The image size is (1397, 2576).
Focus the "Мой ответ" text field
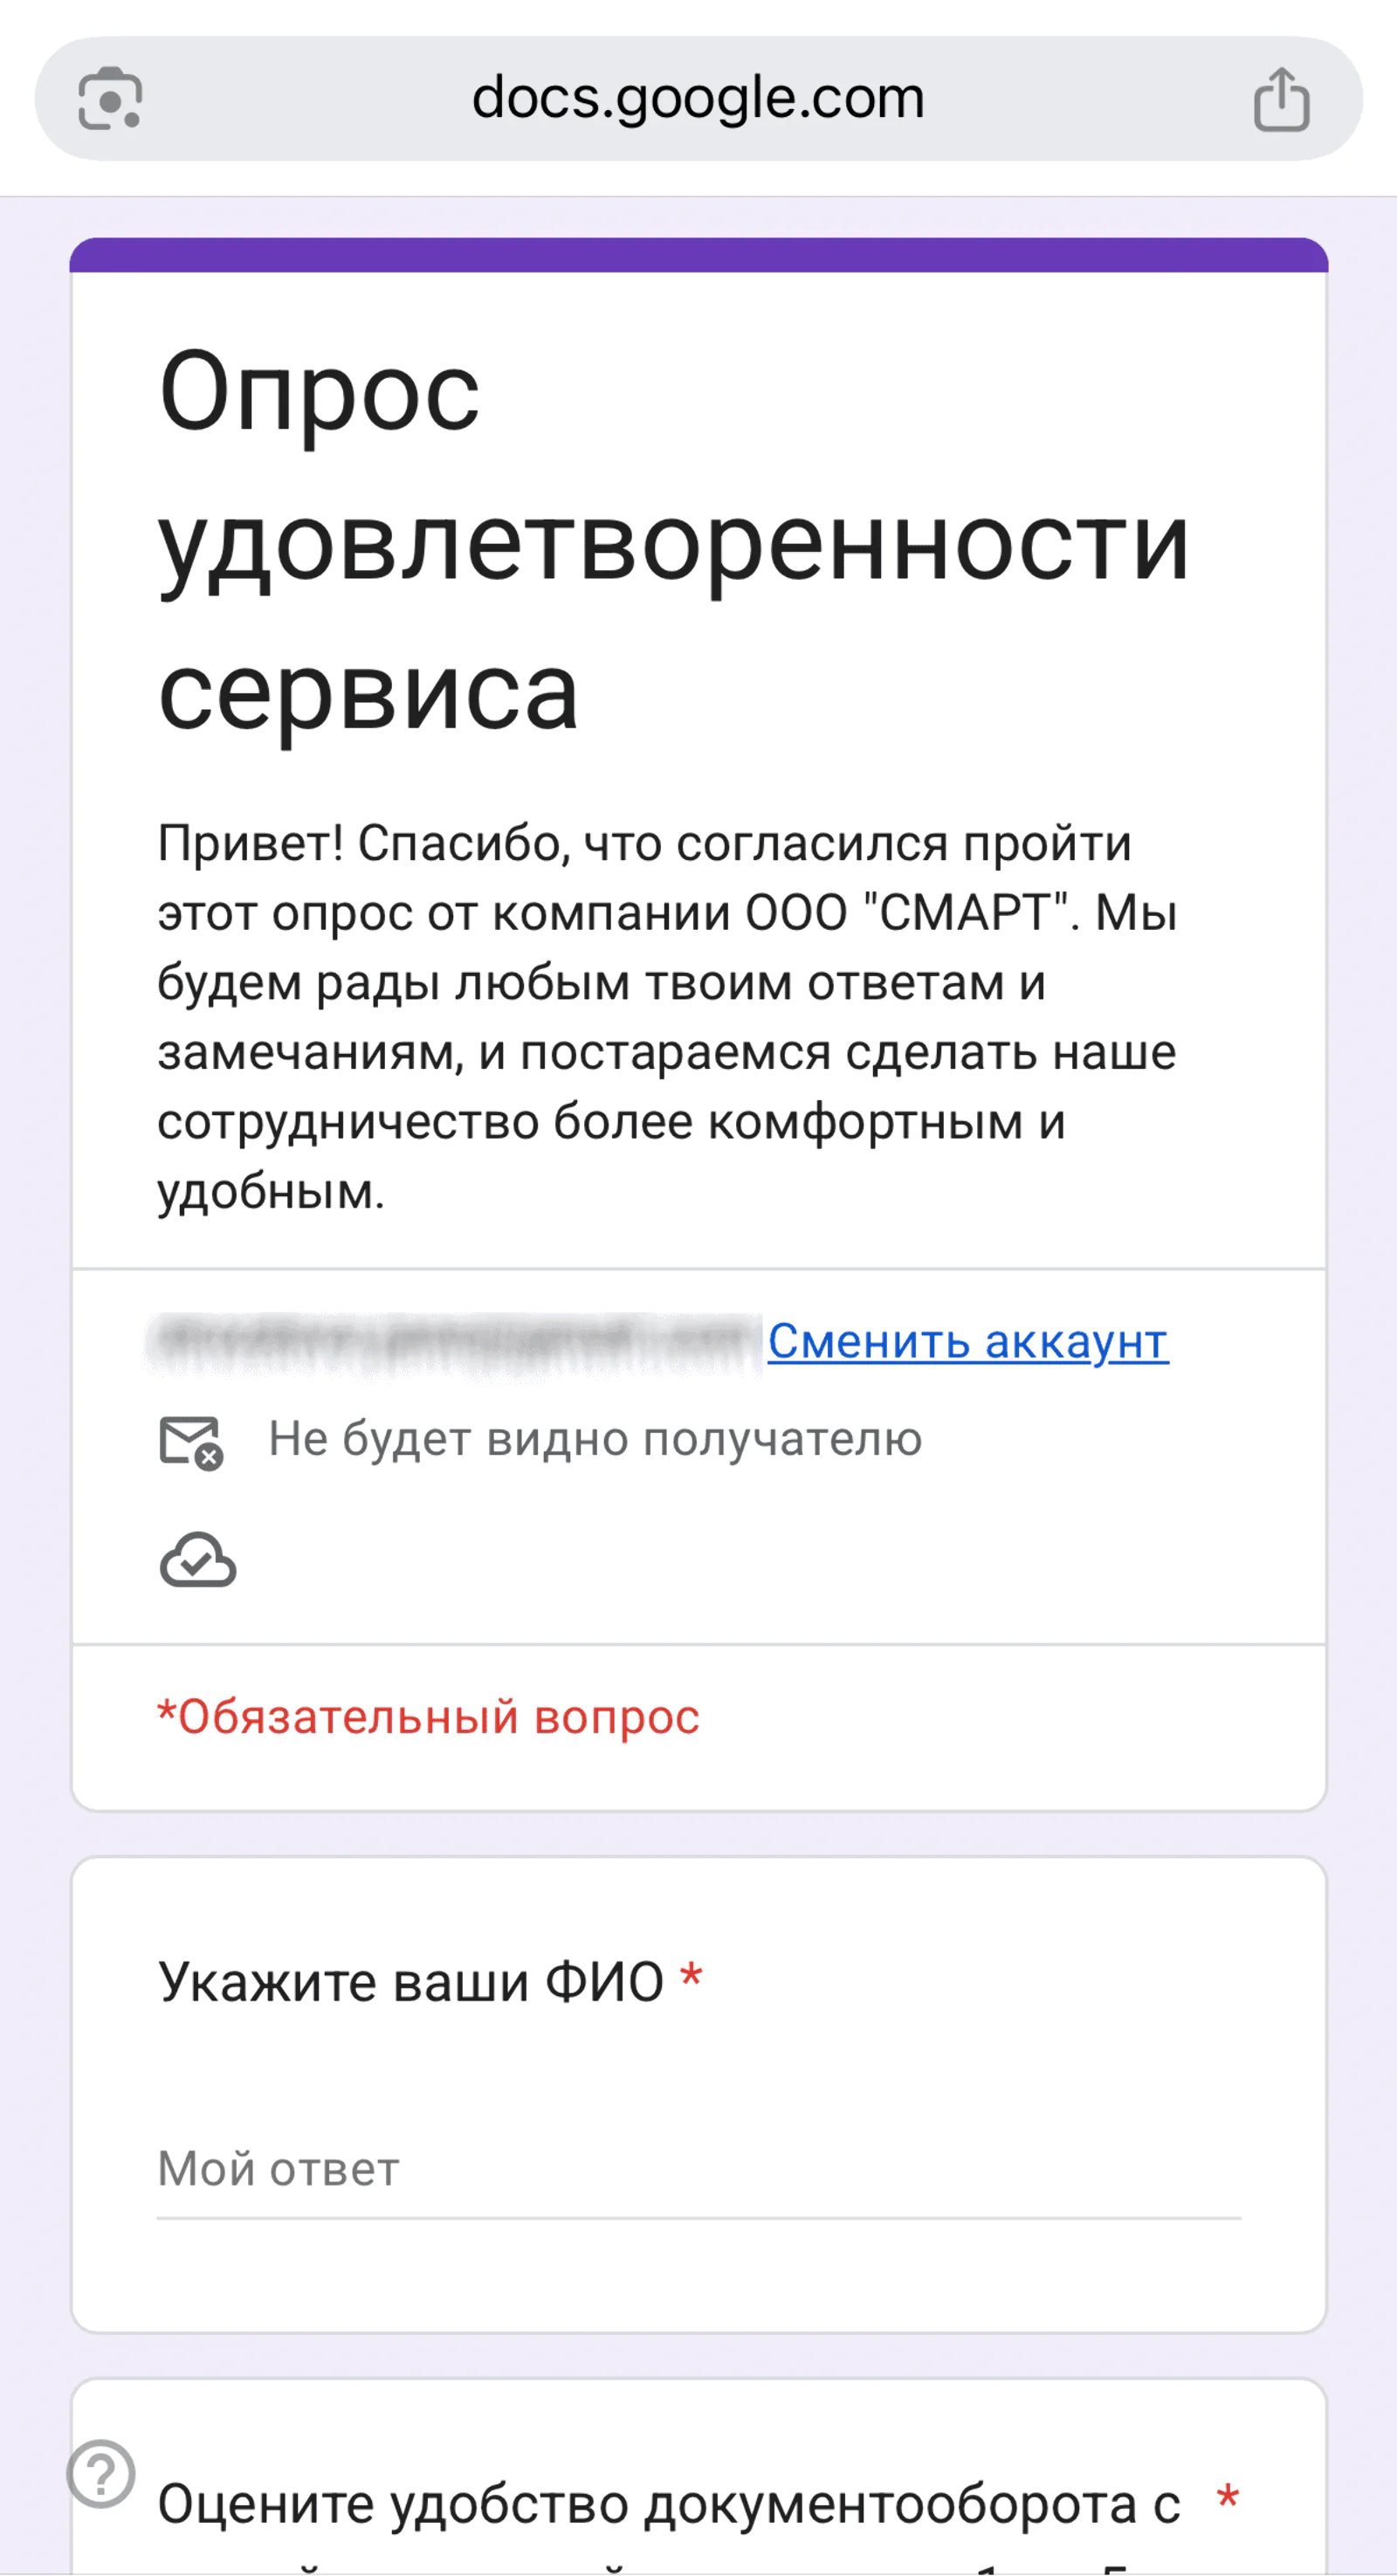click(x=698, y=2169)
